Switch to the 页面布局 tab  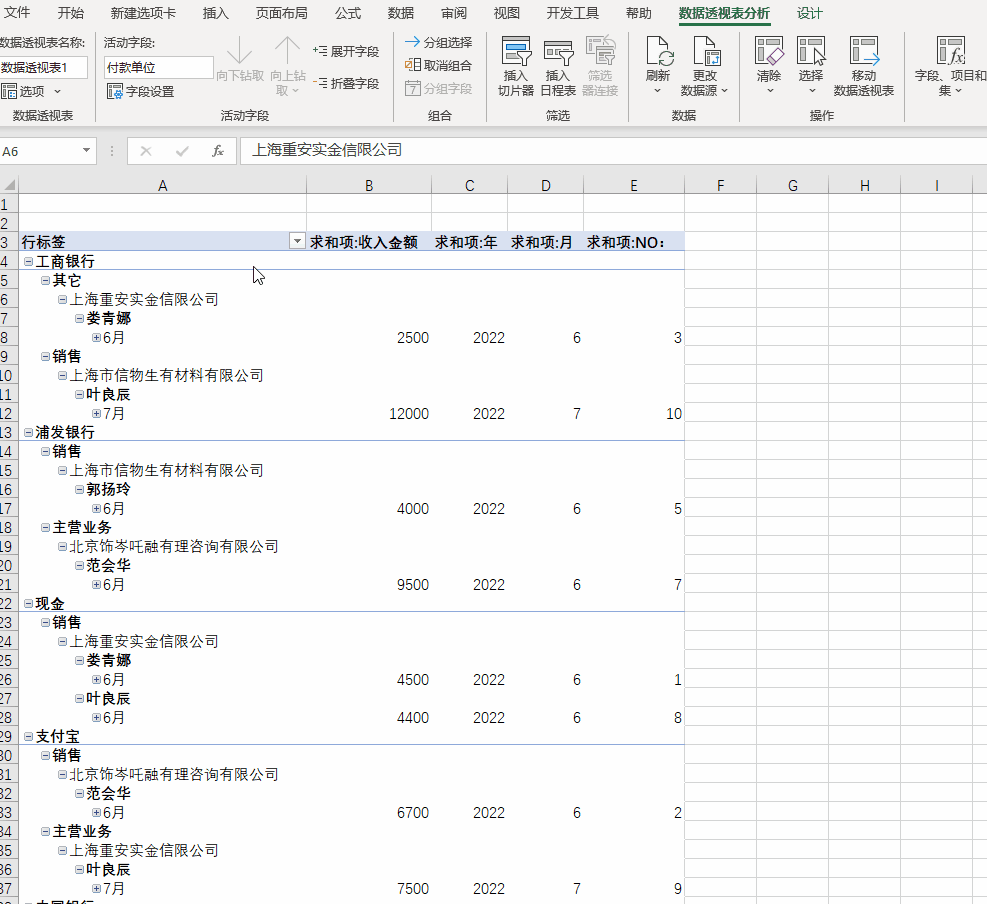(281, 13)
